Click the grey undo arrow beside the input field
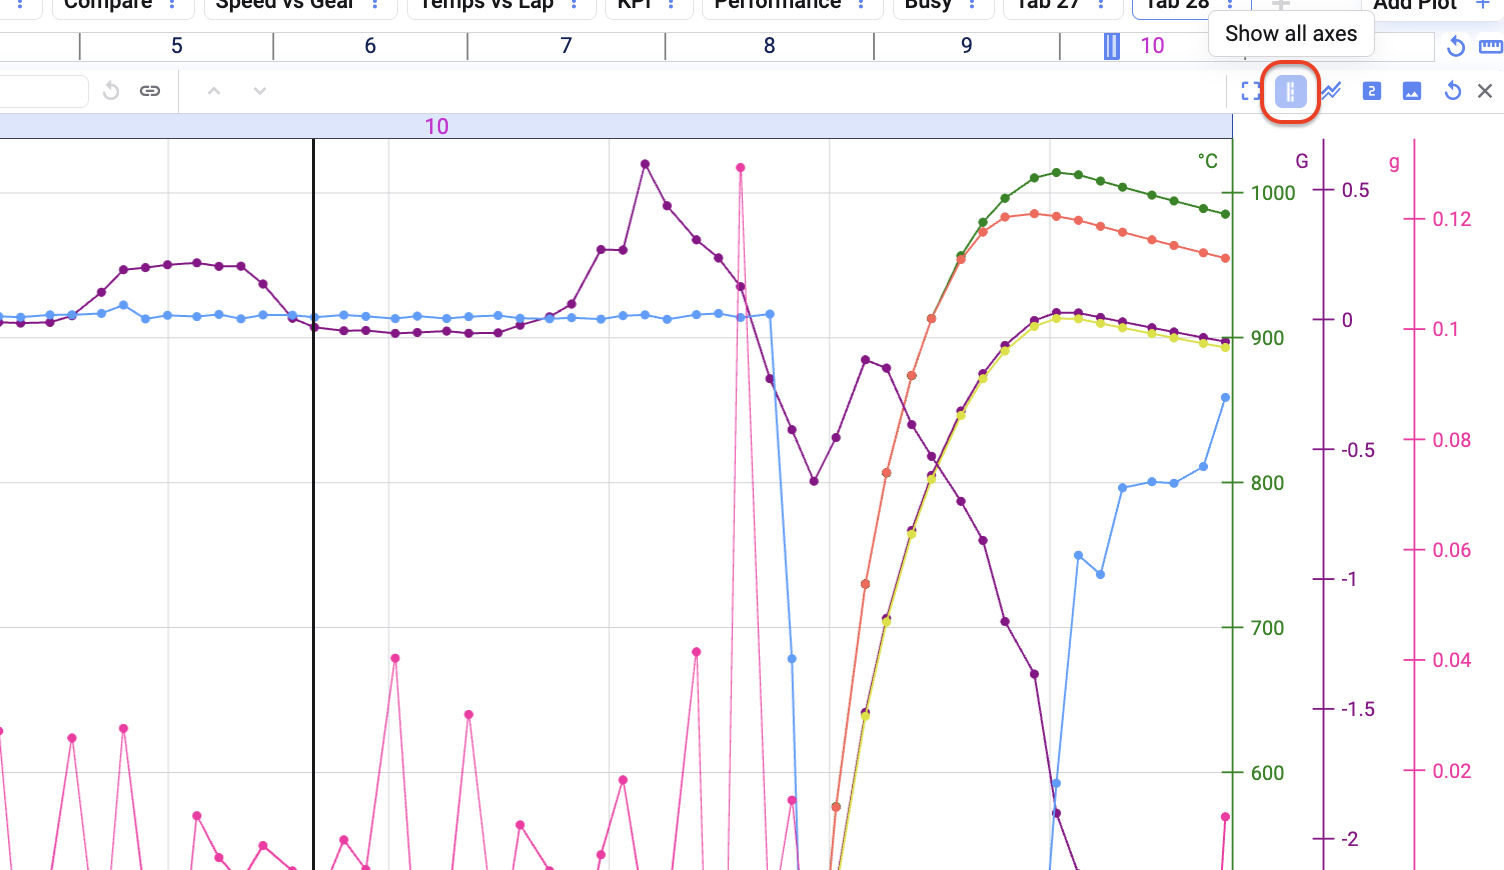Screen dimensions: 1504x870 click(111, 91)
